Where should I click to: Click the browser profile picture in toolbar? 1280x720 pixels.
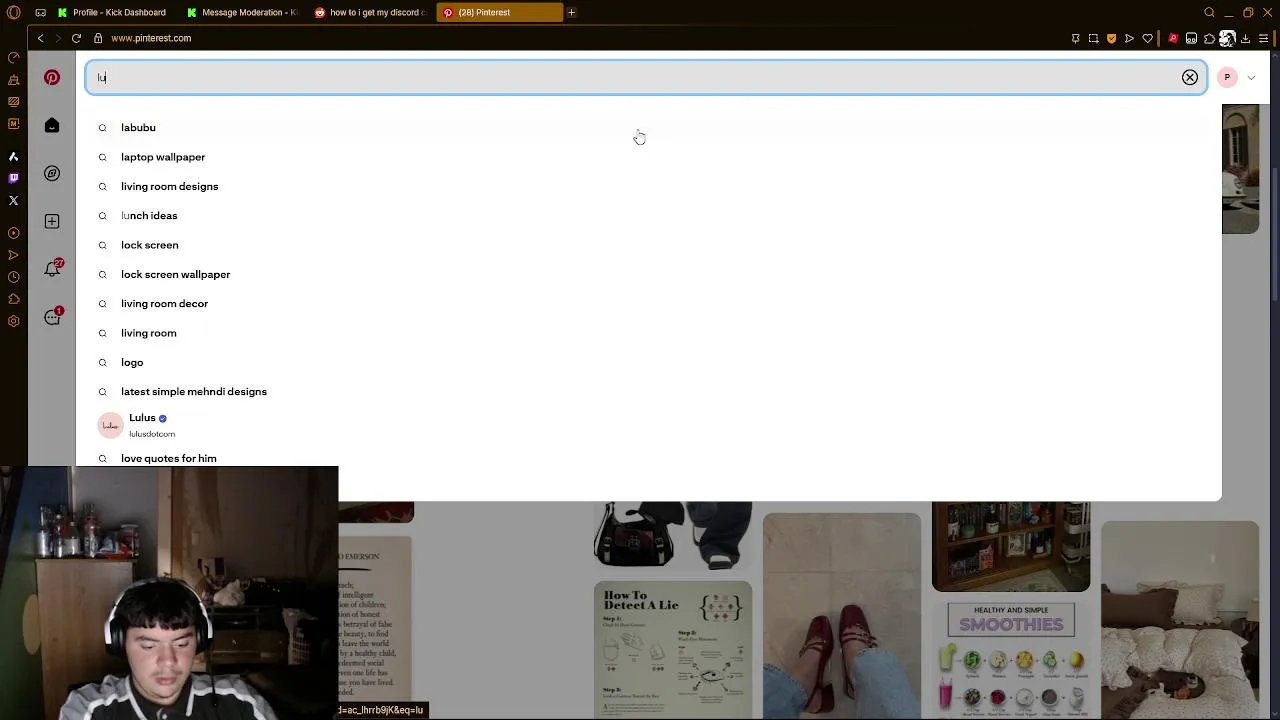tap(1227, 38)
